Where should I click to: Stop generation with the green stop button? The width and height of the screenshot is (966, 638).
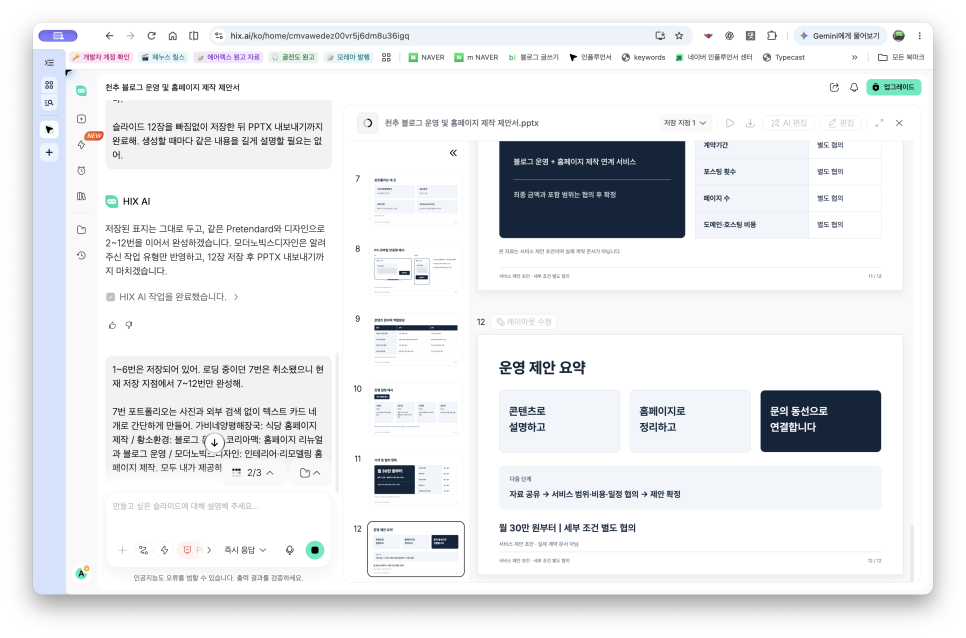click(x=315, y=550)
